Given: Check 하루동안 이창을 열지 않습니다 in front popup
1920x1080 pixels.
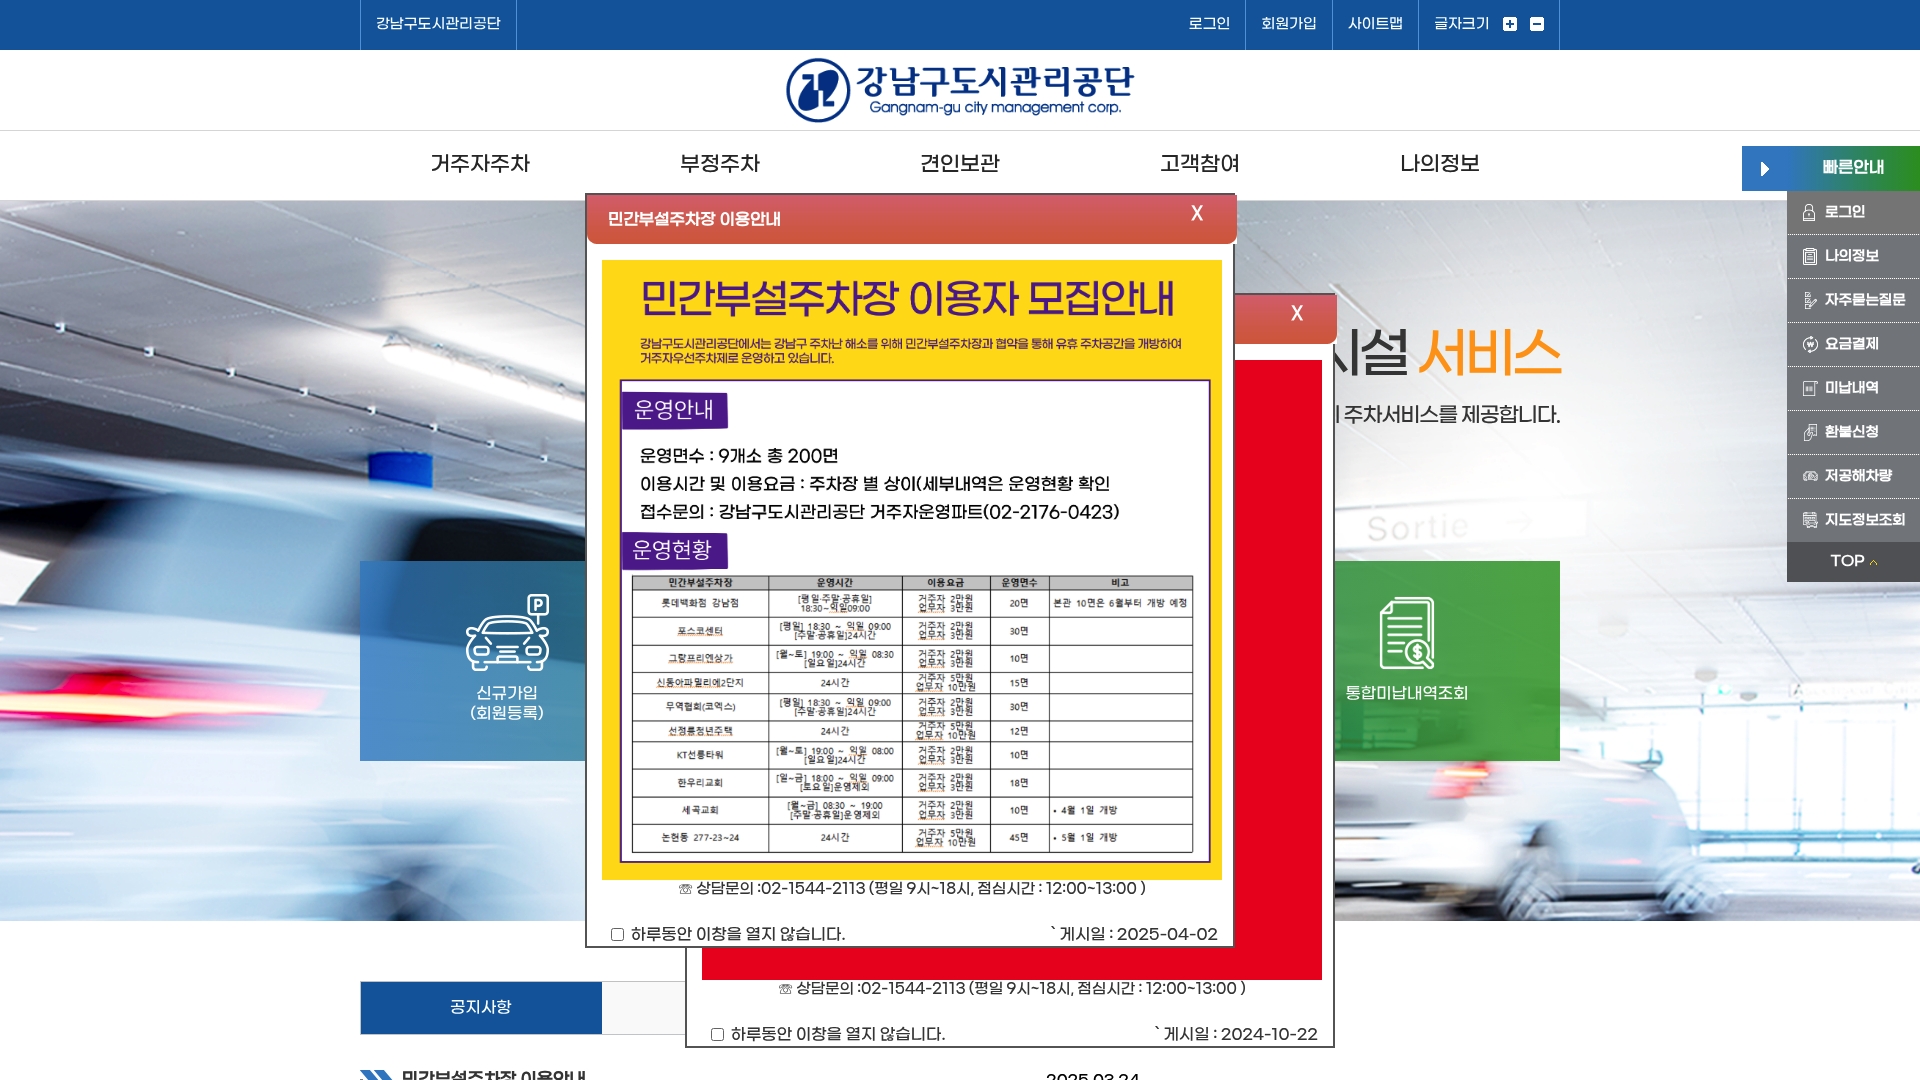Looking at the screenshot, I should pyautogui.click(x=617, y=934).
